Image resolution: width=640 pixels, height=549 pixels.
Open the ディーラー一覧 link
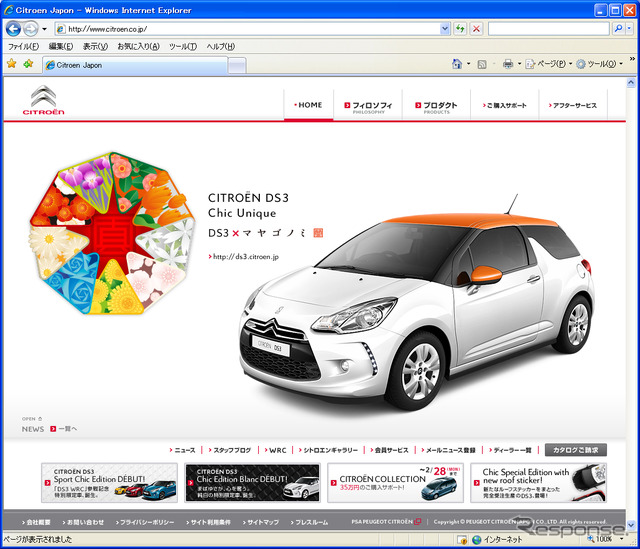(510, 450)
